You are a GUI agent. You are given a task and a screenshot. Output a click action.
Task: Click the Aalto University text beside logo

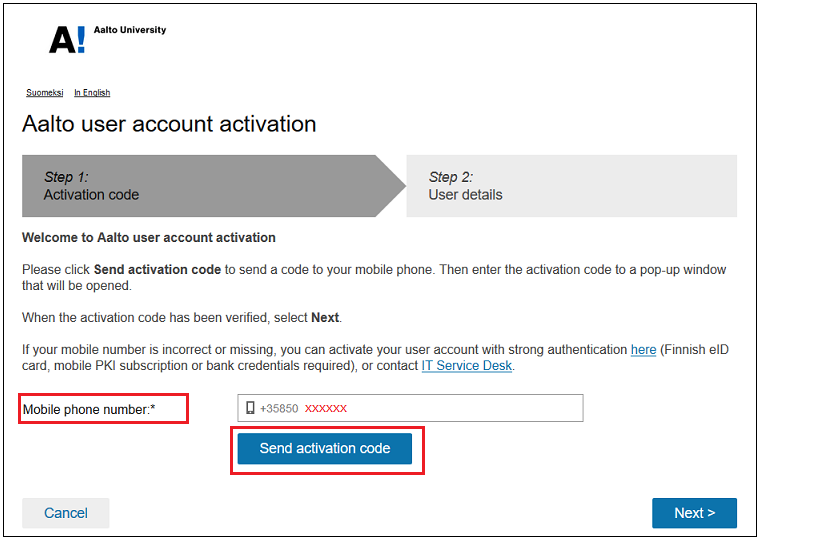coord(130,30)
